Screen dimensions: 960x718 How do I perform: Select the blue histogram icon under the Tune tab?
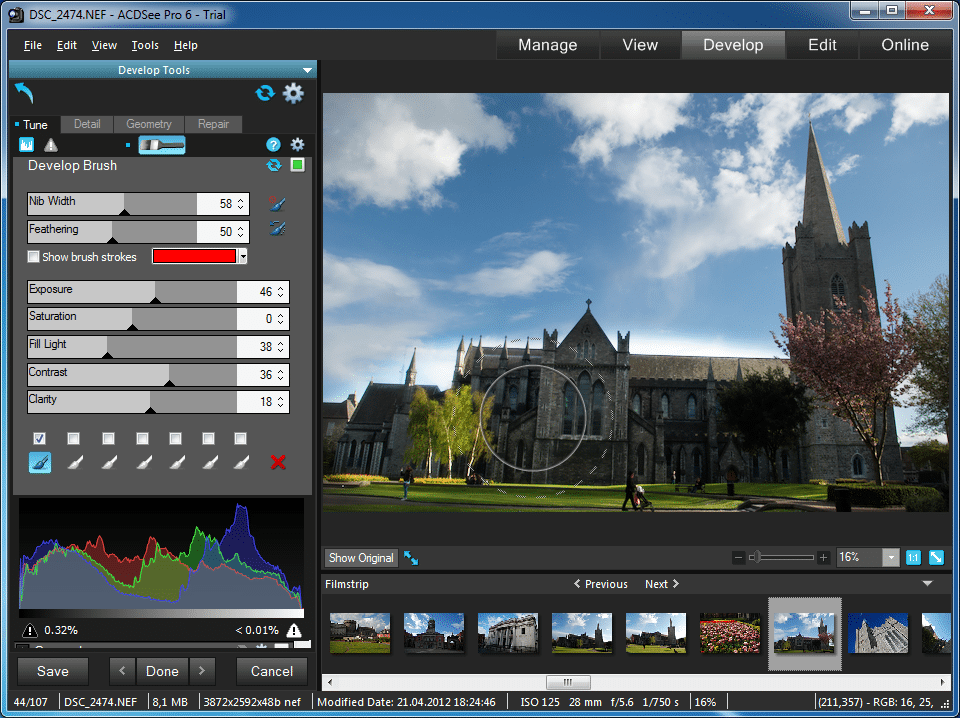coord(26,145)
